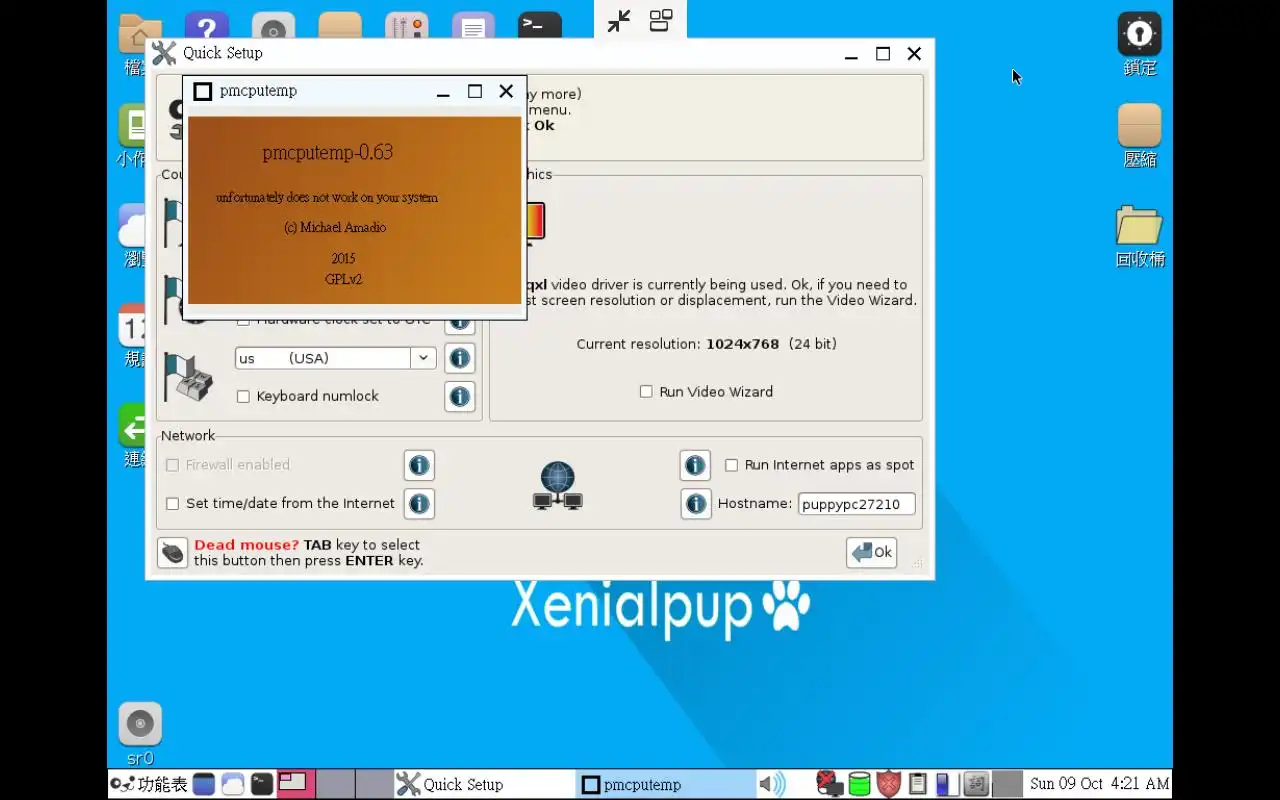Click the inward arrows shrink icon

[619, 20]
